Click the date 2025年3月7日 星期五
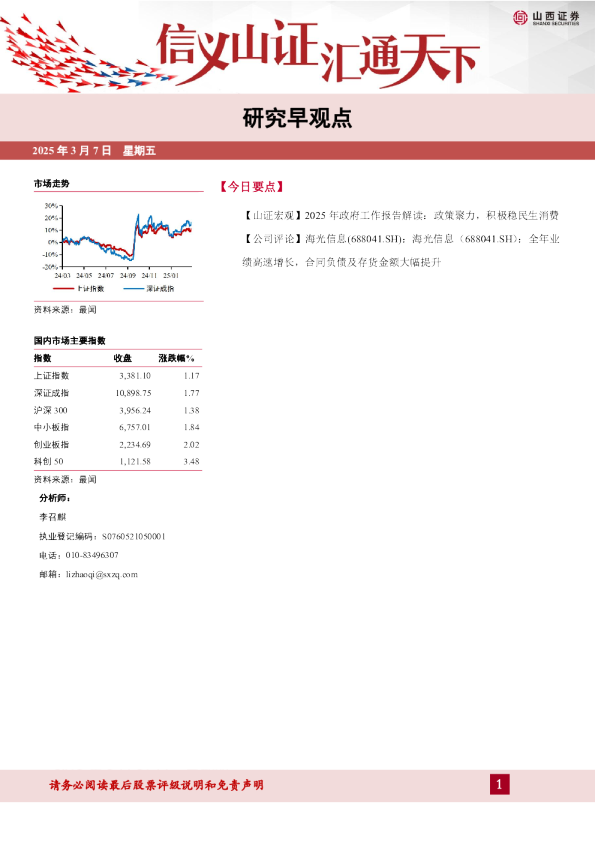 [x=94, y=150]
